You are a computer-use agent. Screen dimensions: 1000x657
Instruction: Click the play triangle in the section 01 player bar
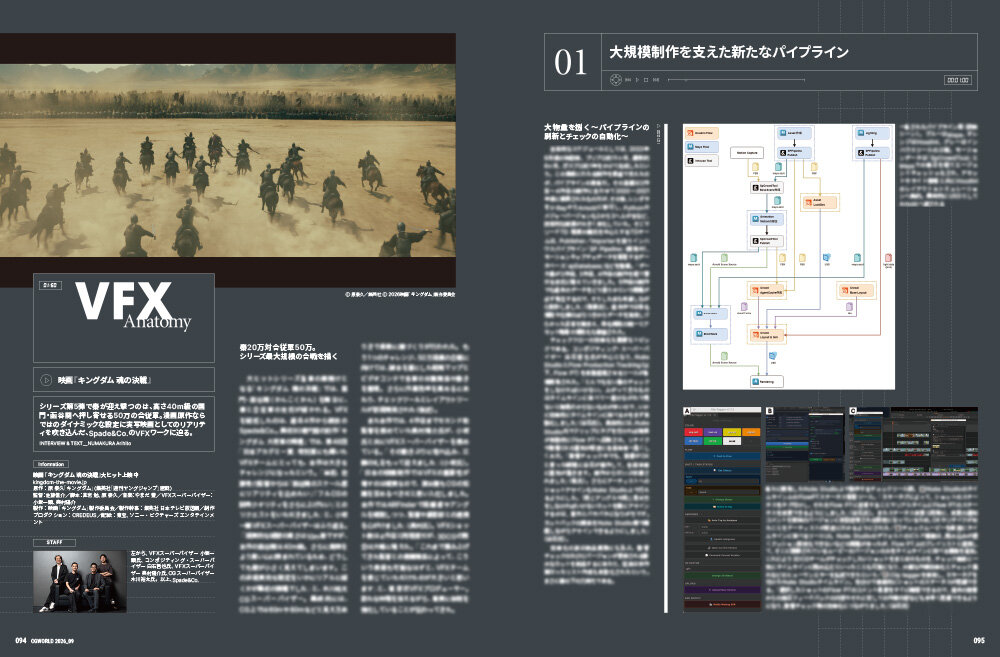[637, 80]
